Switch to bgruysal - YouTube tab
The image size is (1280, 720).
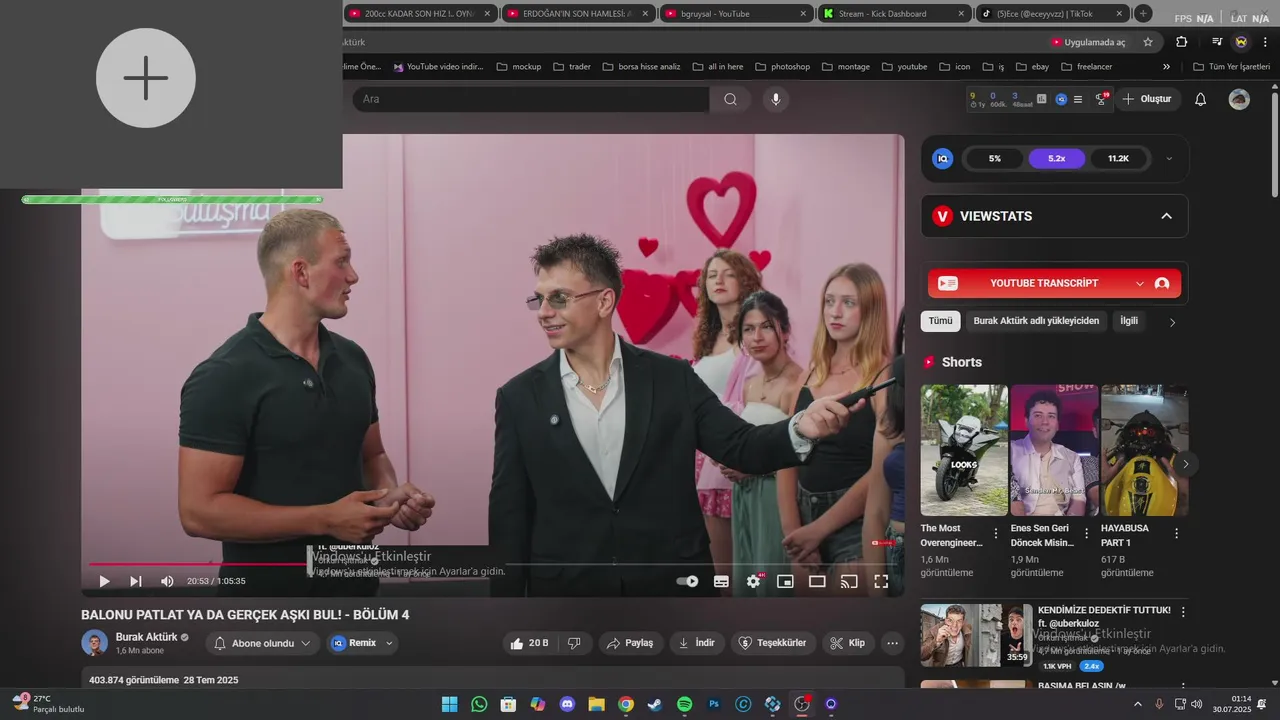point(738,14)
